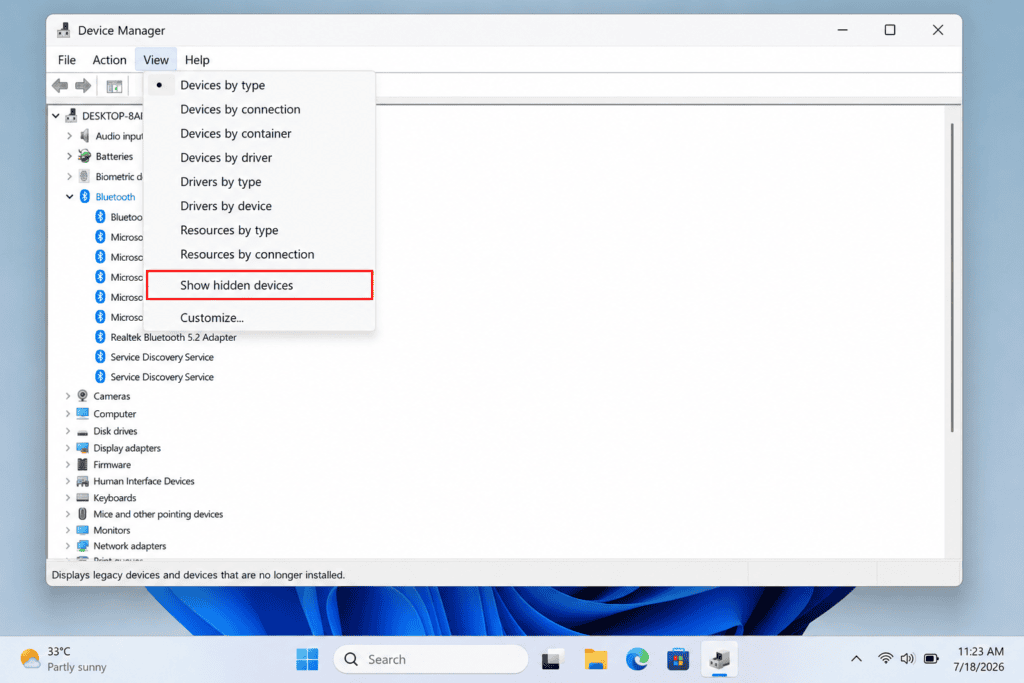Viewport: 1024px width, 683px height.
Task: Click the Properties pane toolbar icon
Action: 114,86
